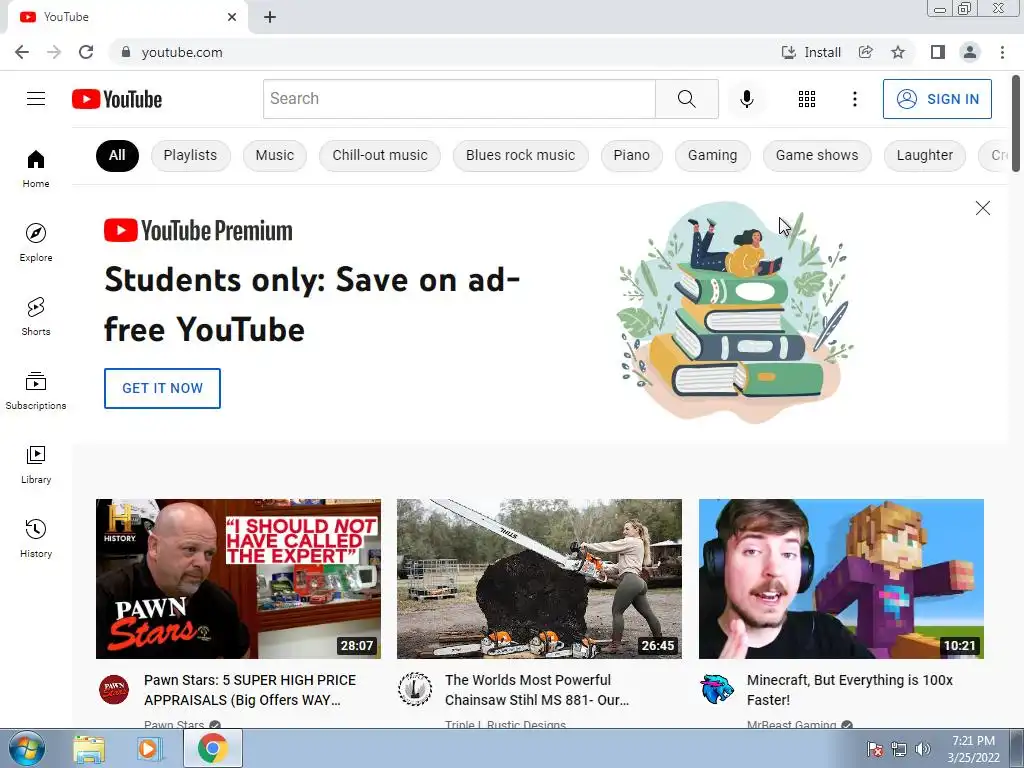Dismiss the YouTube Premium banner
This screenshot has height=768, width=1024.
(x=982, y=208)
